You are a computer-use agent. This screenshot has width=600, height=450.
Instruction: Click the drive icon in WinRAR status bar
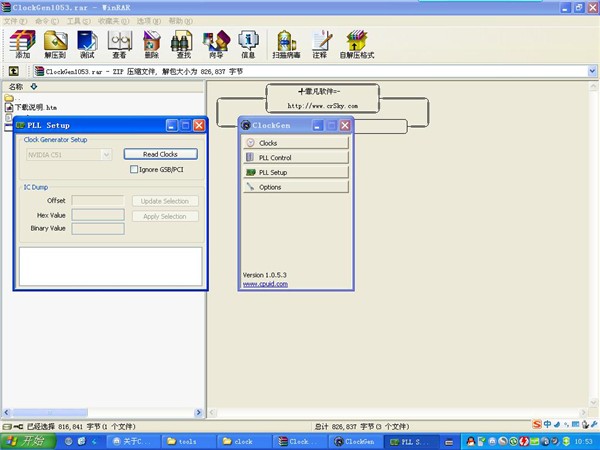[x=7, y=426]
